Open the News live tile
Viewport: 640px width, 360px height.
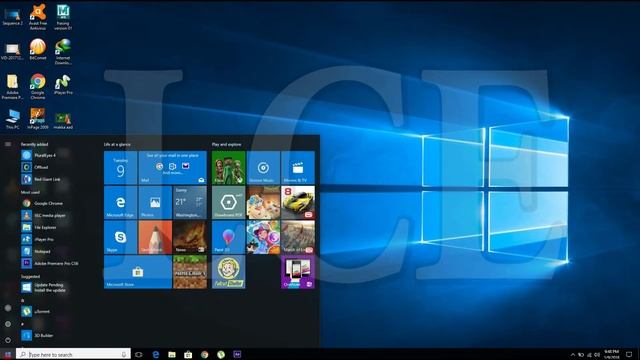[190, 237]
